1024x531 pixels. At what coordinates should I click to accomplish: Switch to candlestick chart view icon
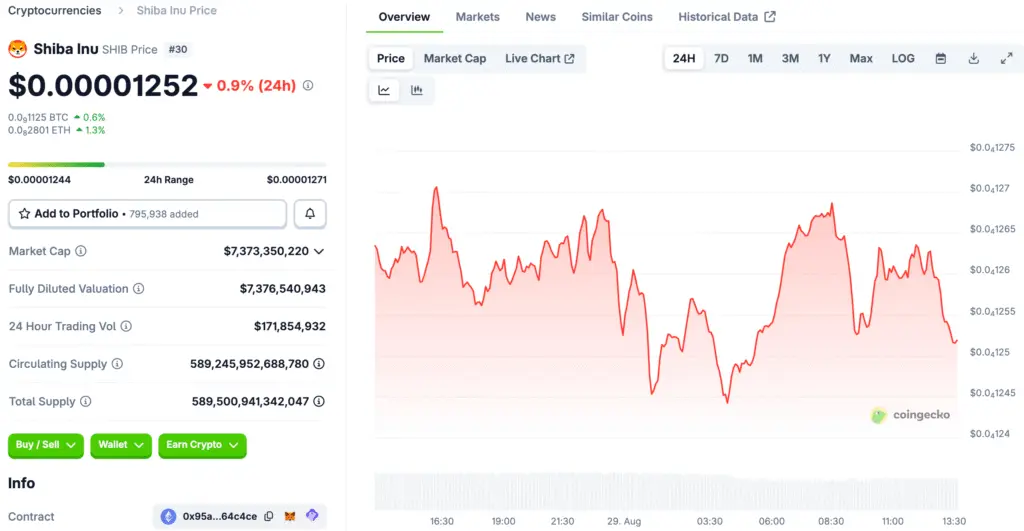pos(417,90)
